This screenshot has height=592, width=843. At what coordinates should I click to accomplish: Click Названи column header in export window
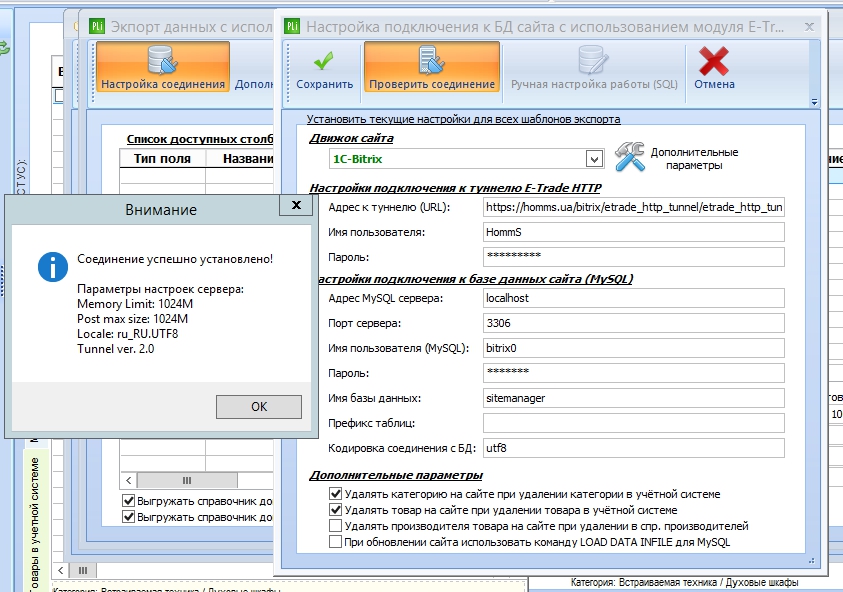(240, 159)
